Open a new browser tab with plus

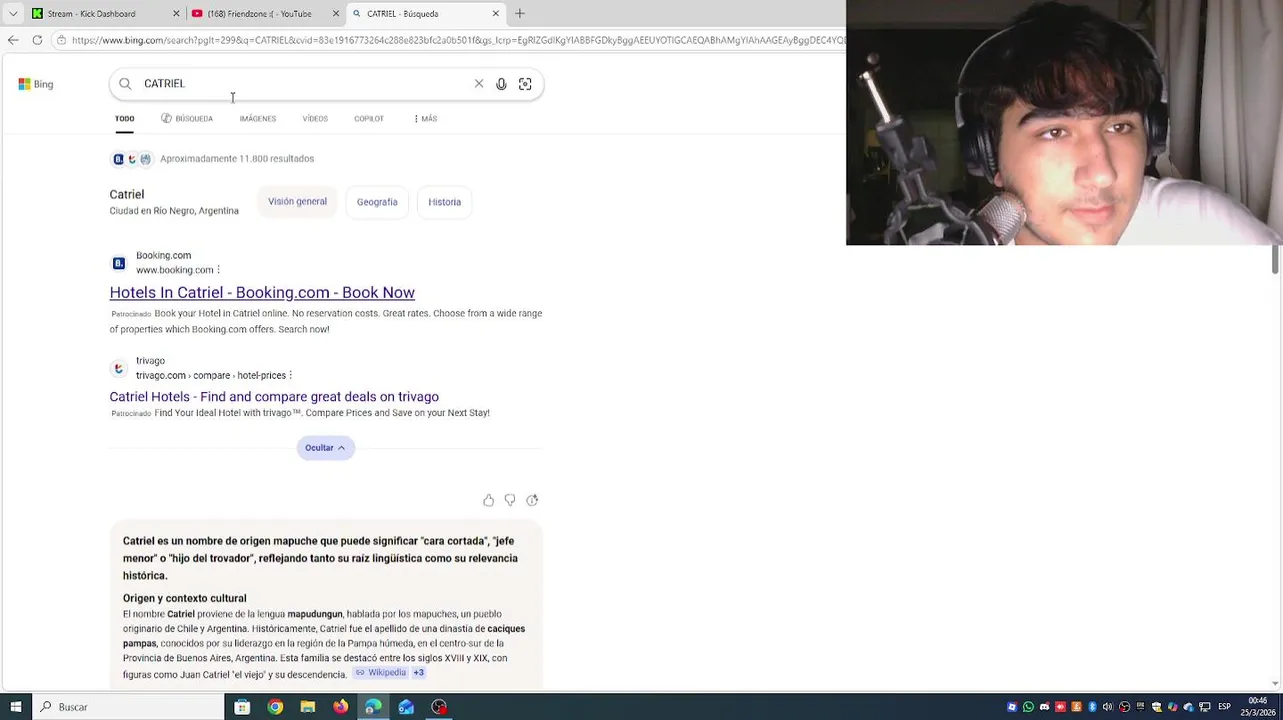tap(520, 13)
